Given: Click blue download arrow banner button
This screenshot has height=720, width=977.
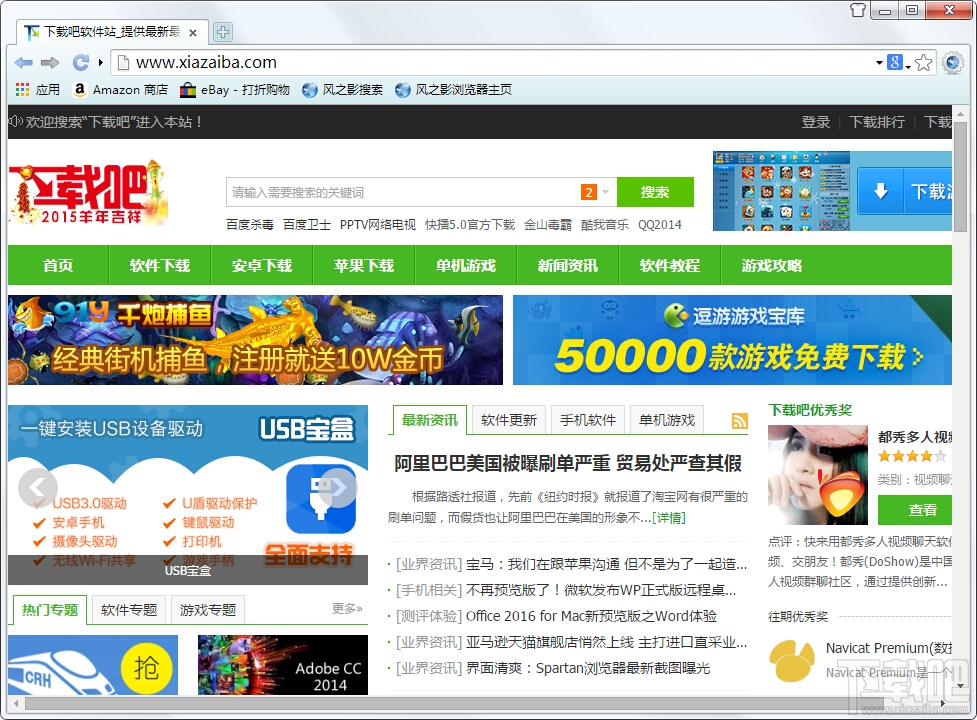Looking at the screenshot, I should 905,191.
